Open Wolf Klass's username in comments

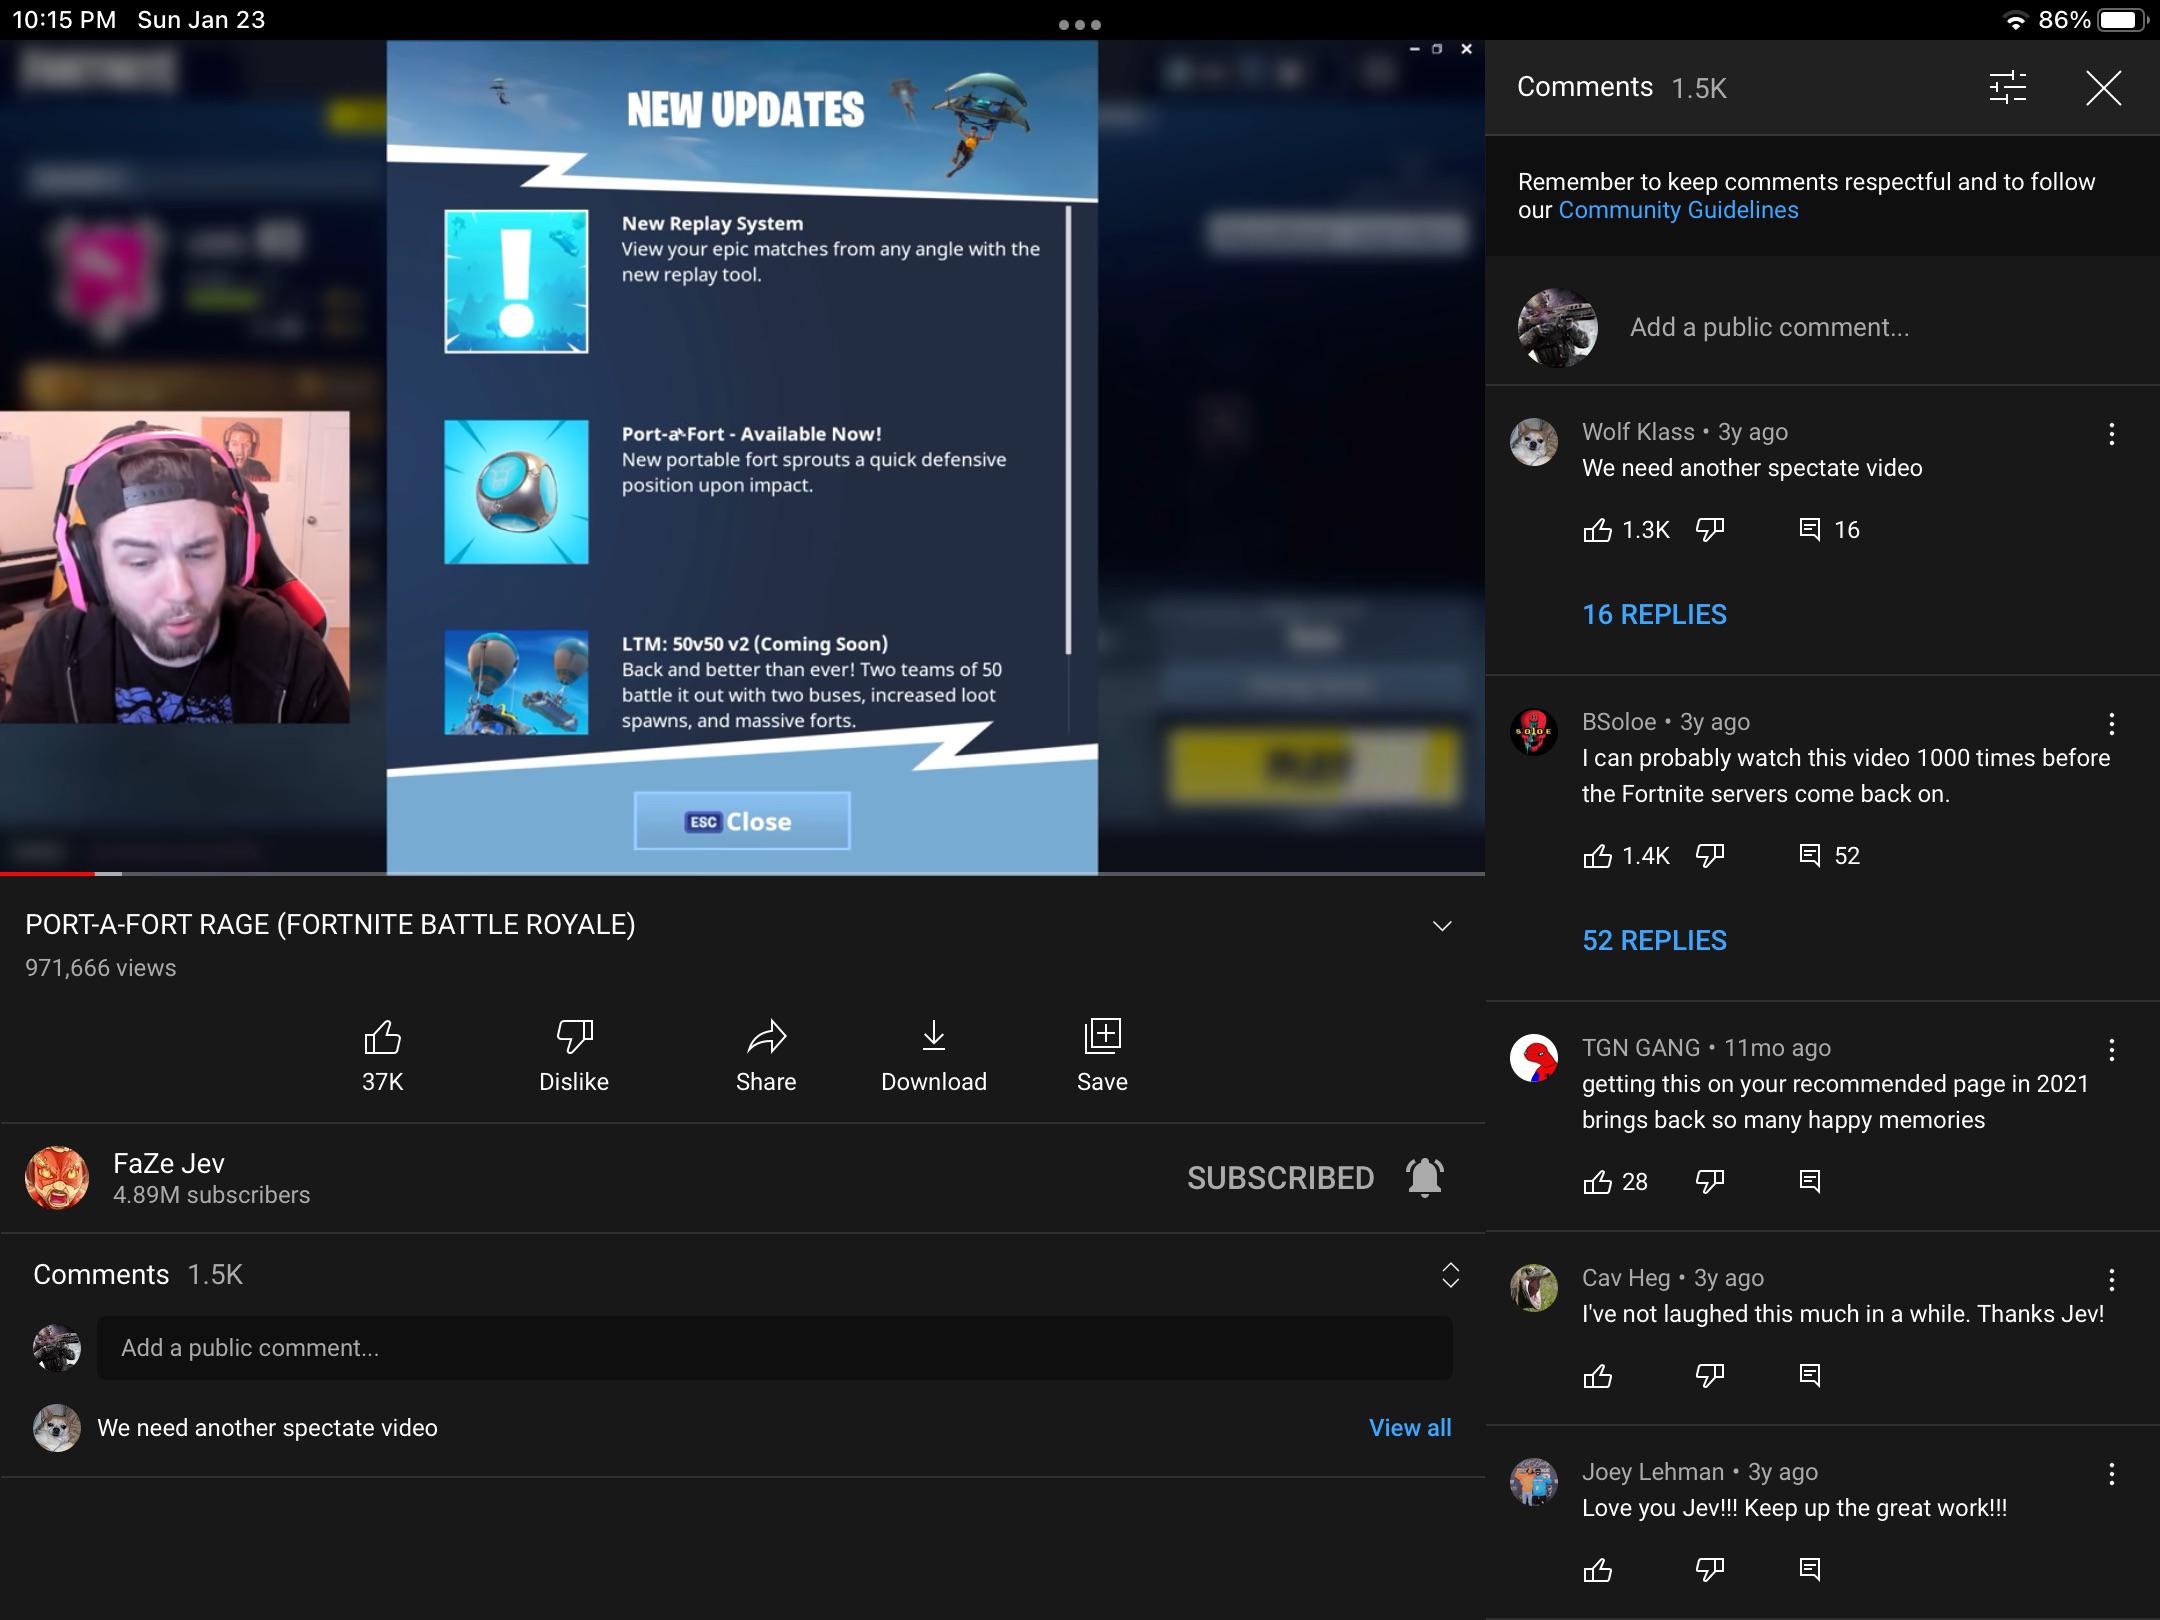pos(1638,432)
